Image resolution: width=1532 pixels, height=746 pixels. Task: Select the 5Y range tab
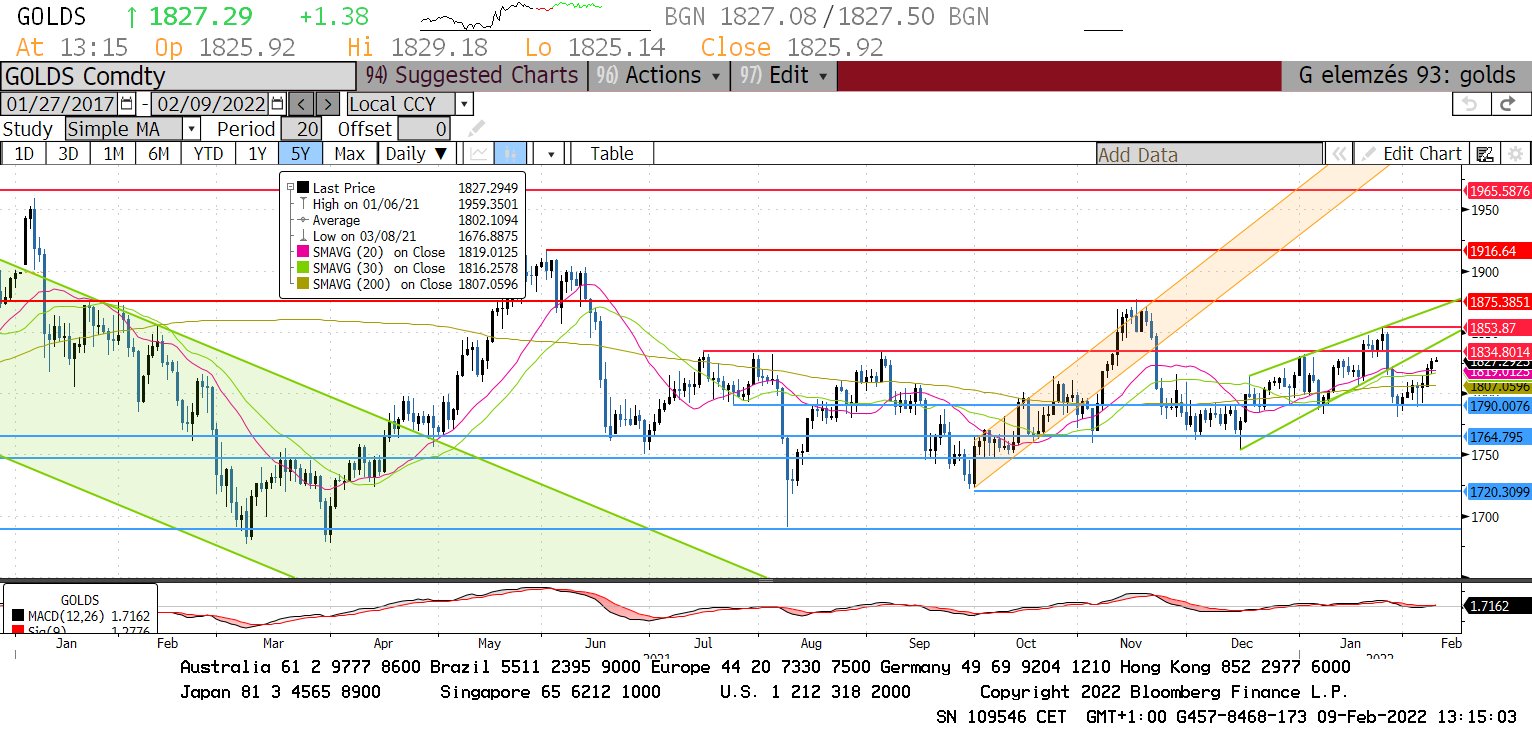tap(301, 153)
